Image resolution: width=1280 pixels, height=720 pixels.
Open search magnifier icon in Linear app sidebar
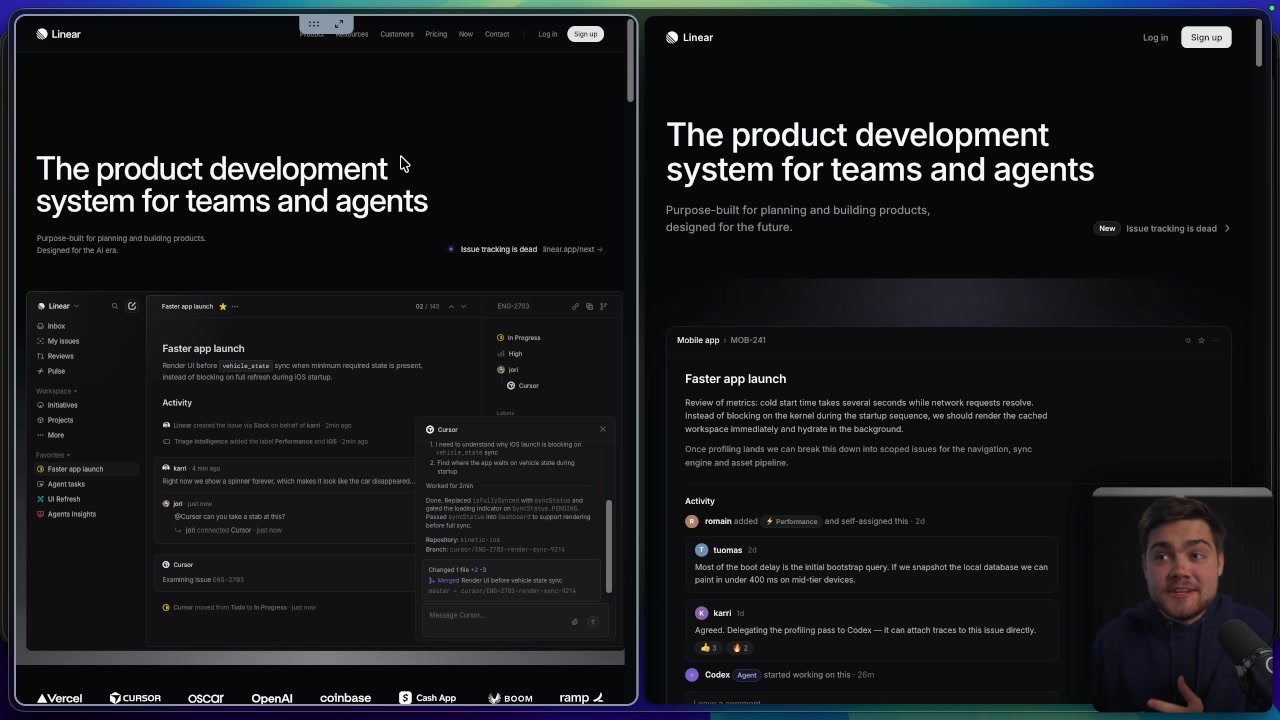coord(115,306)
